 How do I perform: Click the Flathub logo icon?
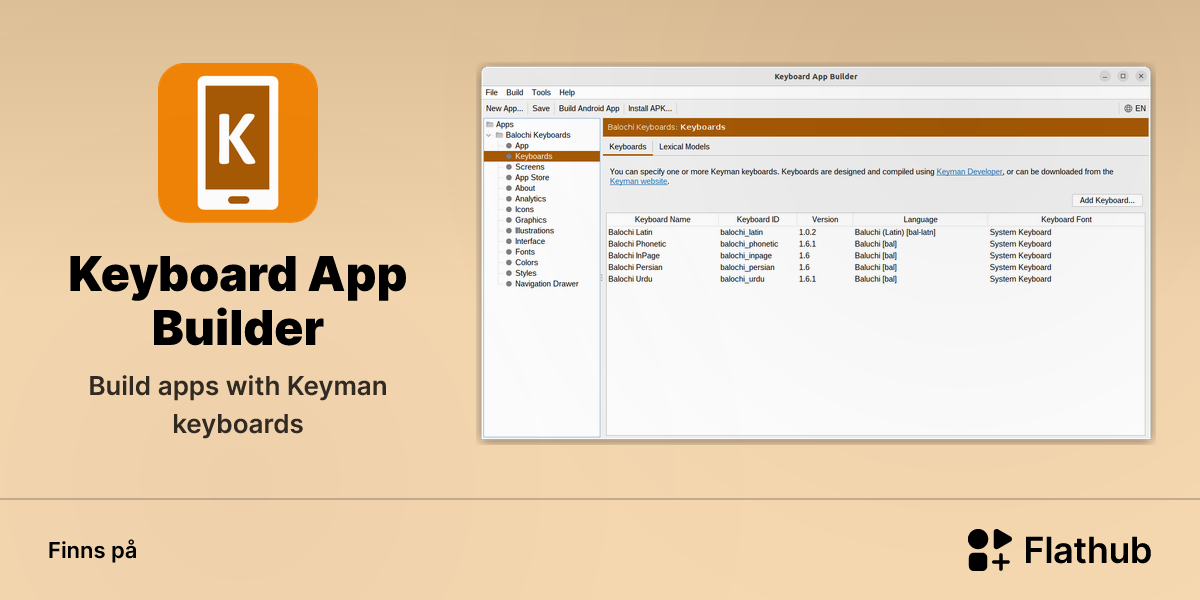[x=990, y=550]
